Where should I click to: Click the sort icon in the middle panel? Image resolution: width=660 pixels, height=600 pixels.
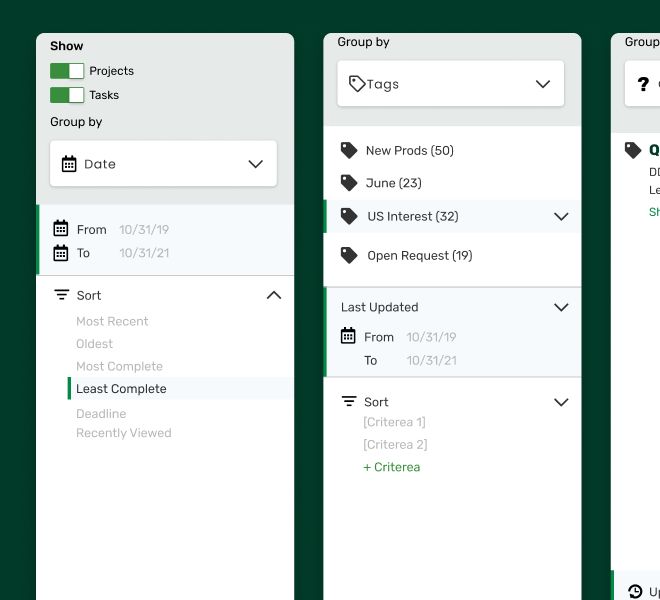pyautogui.click(x=349, y=402)
